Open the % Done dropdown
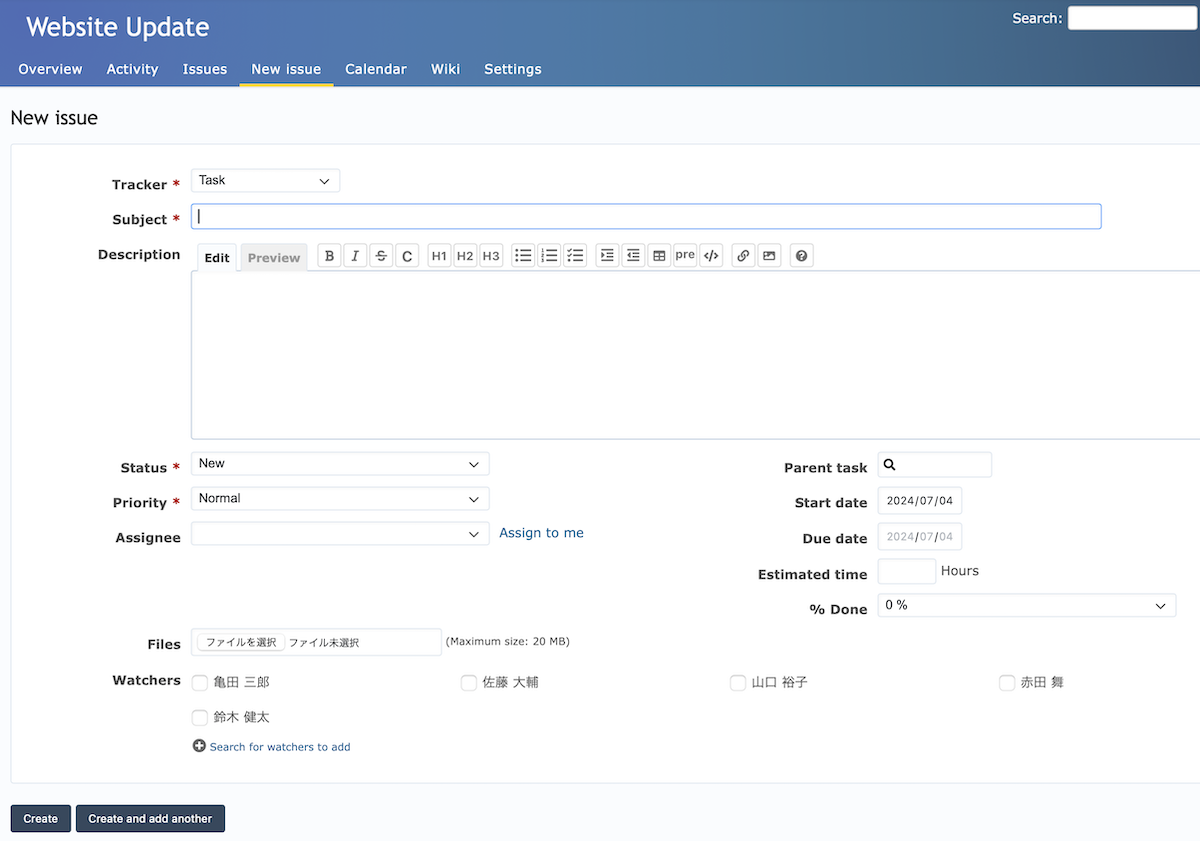The height and width of the screenshot is (841, 1200). [x=1026, y=605]
